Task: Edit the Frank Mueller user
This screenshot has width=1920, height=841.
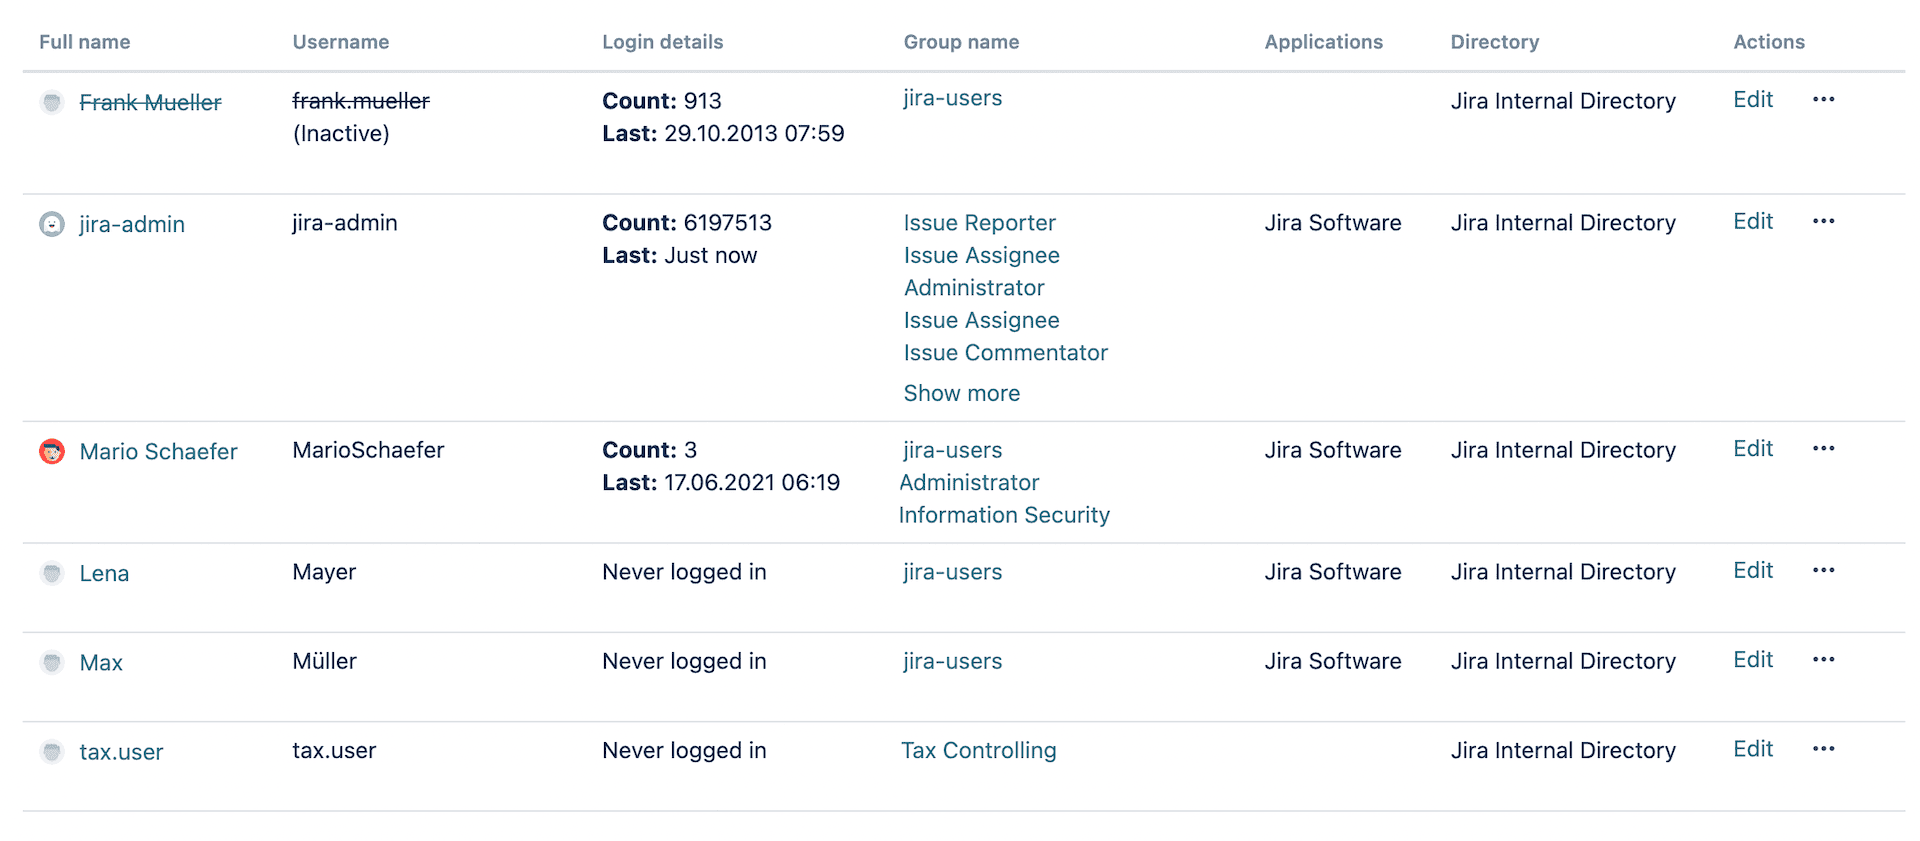Action: (1753, 99)
